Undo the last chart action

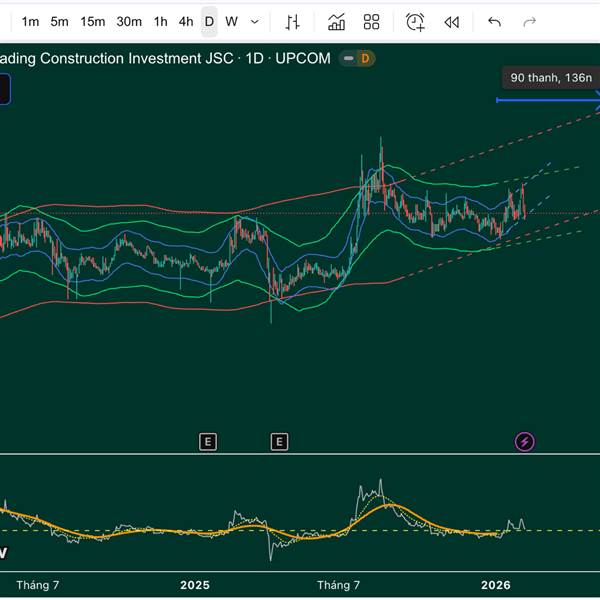(x=494, y=21)
